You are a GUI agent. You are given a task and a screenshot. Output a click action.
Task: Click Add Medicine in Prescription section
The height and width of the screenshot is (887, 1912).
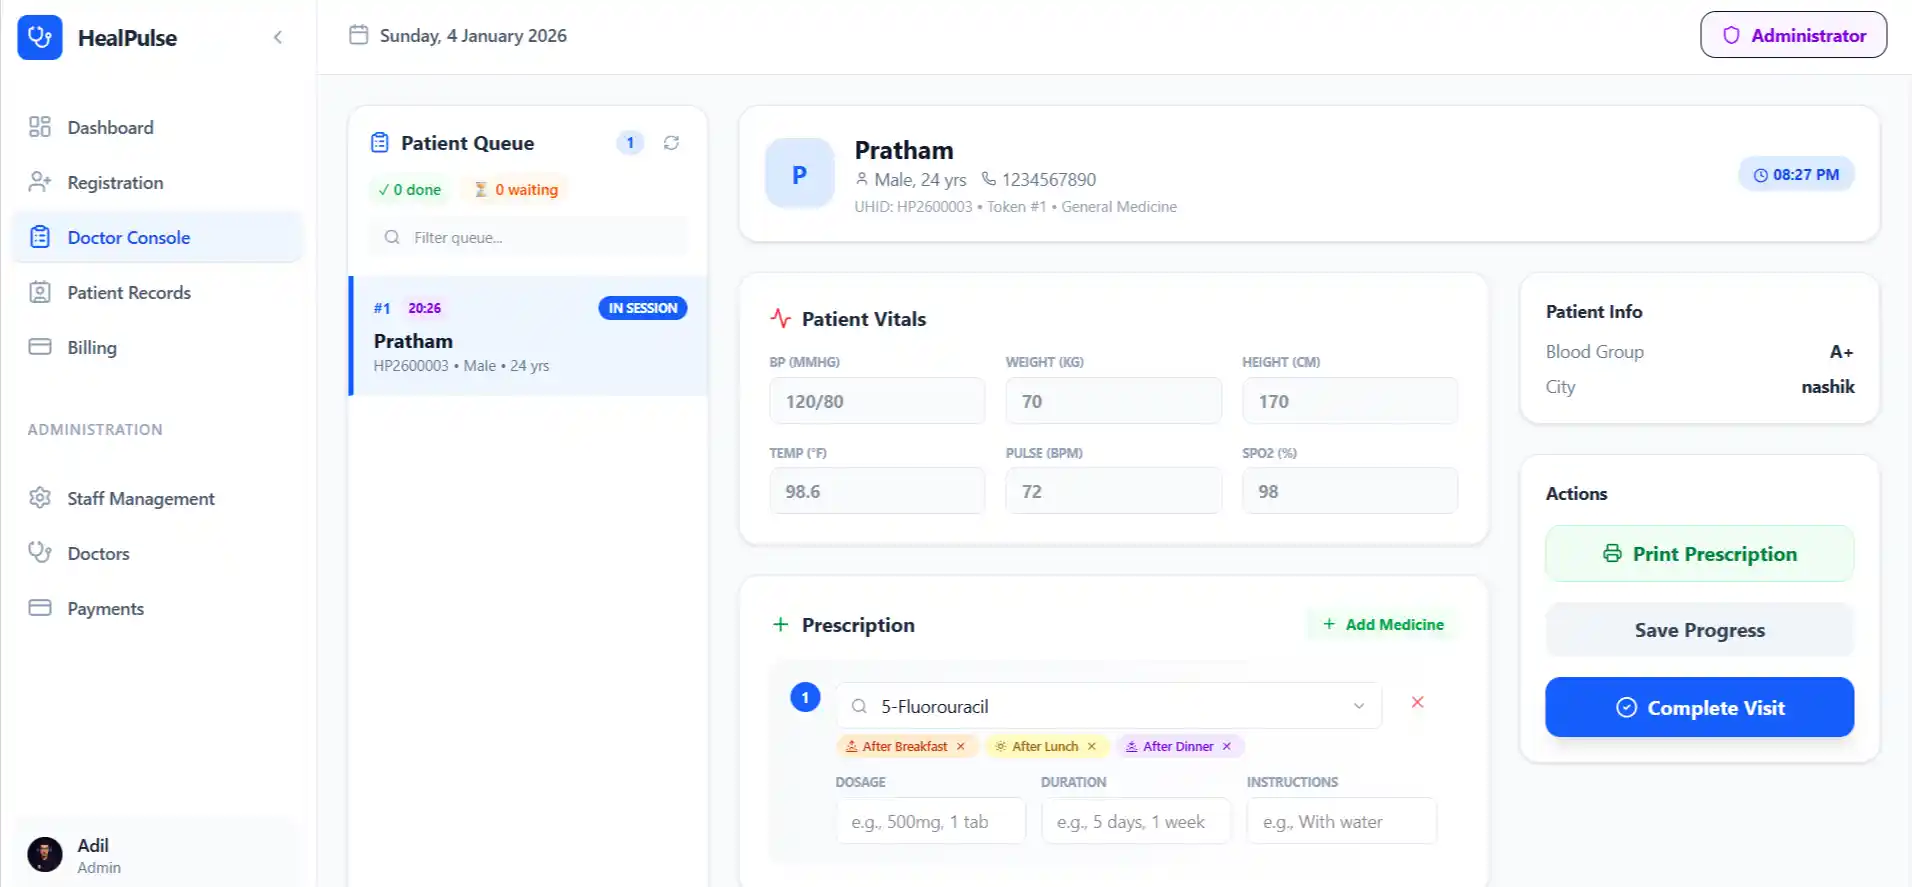click(x=1383, y=624)
